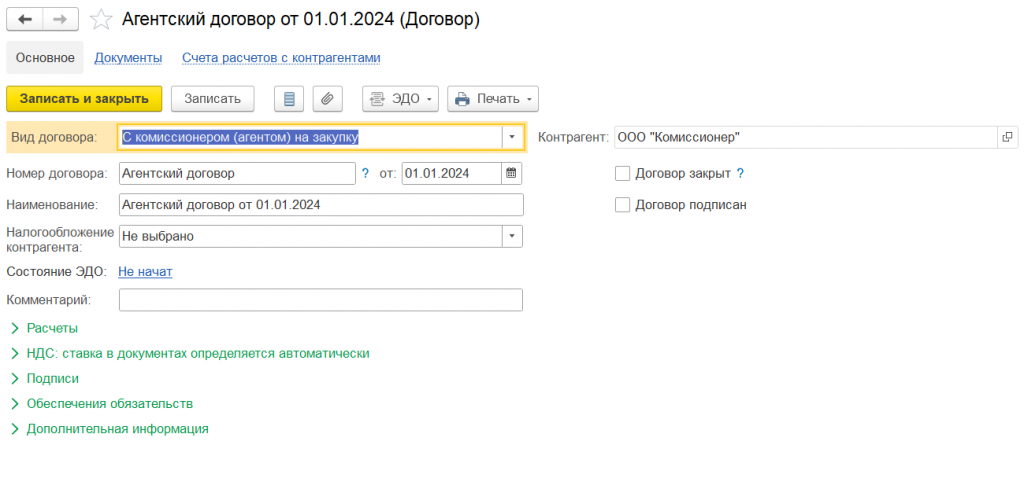
Task: Open the Вид договора dropdown list
Action: click(512, 137)
